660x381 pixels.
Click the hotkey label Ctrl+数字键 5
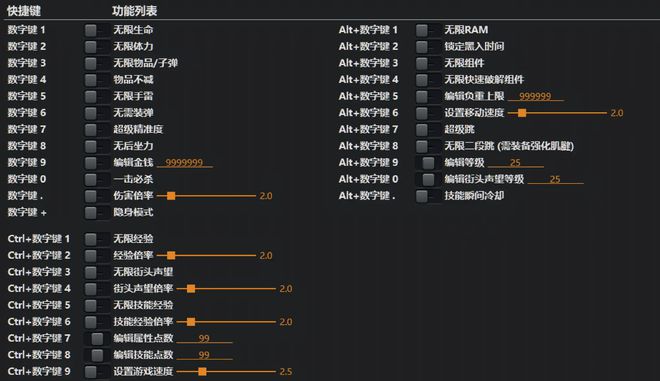(x=39, y=305)
